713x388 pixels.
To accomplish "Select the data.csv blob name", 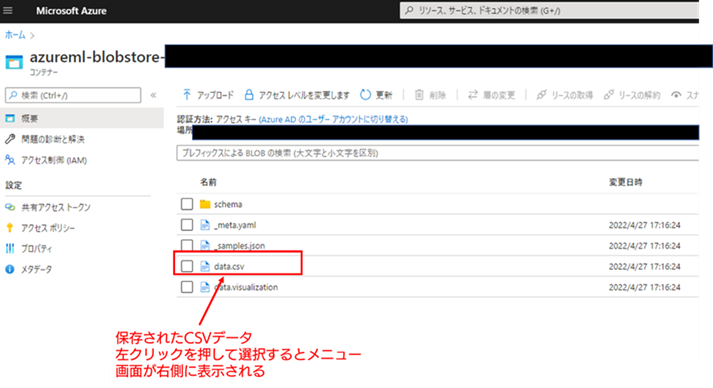I will [x=229, y=267].
